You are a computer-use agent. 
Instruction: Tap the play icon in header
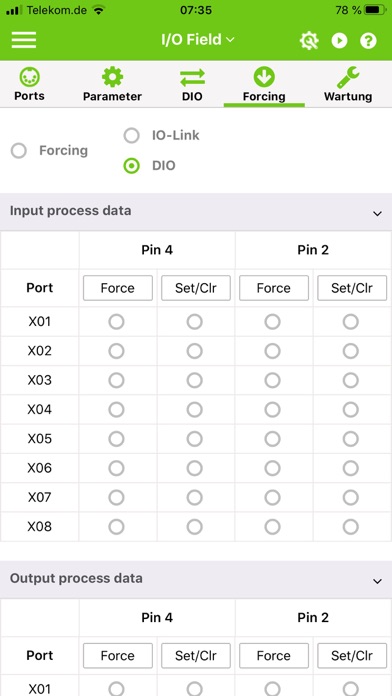[x=339, y=41]
